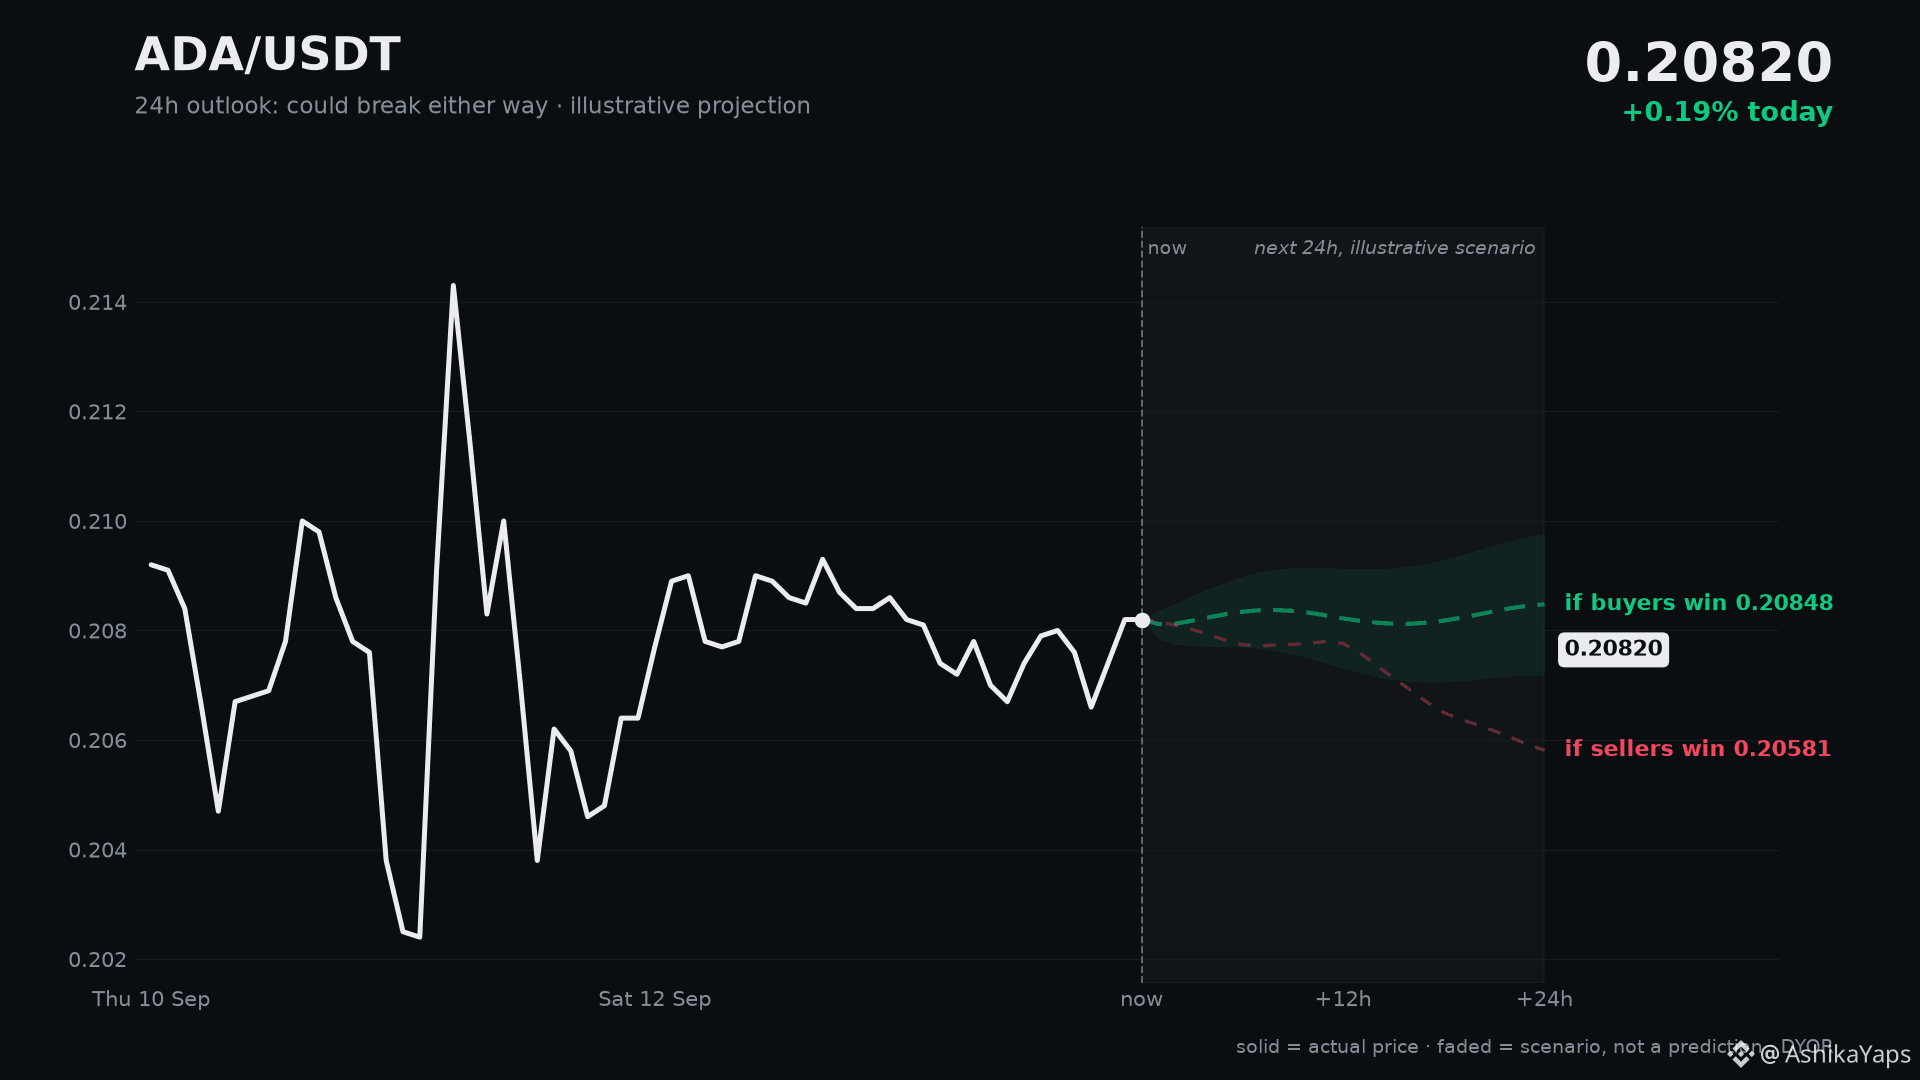
Task: Click the 0.214 y-axis price label
Action: (98, 303)
